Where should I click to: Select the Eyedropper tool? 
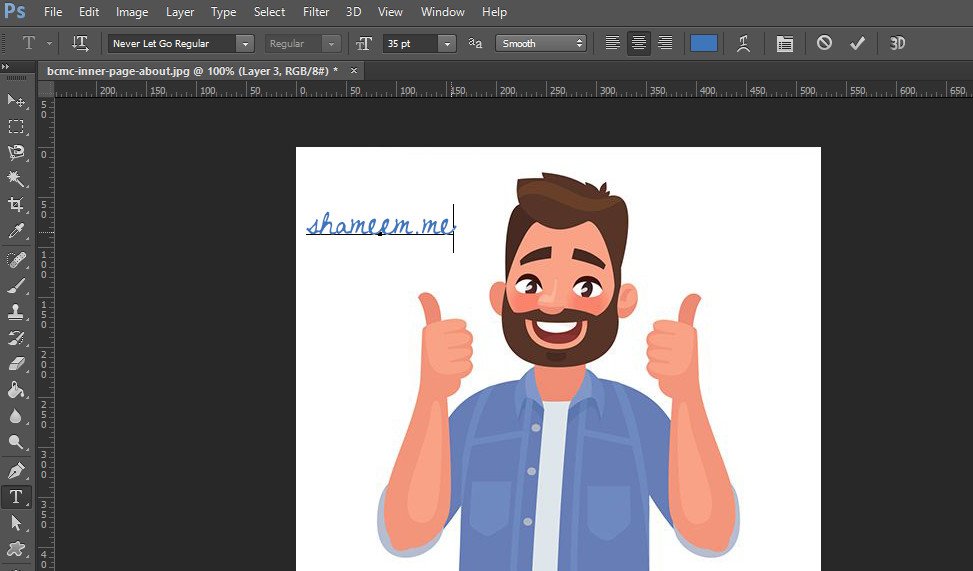tap(16, 231)
